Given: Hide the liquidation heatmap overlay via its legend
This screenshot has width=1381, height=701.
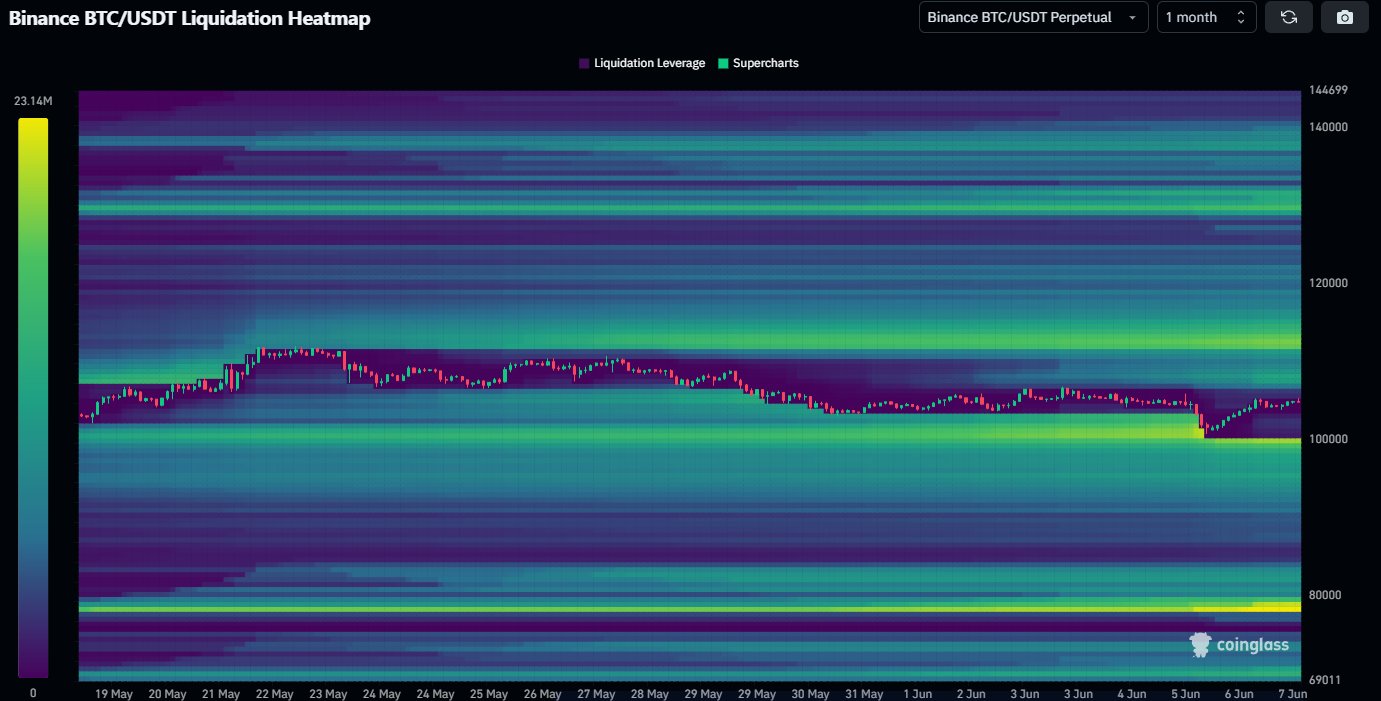Looking at the screenshot, I should (641, 62).
